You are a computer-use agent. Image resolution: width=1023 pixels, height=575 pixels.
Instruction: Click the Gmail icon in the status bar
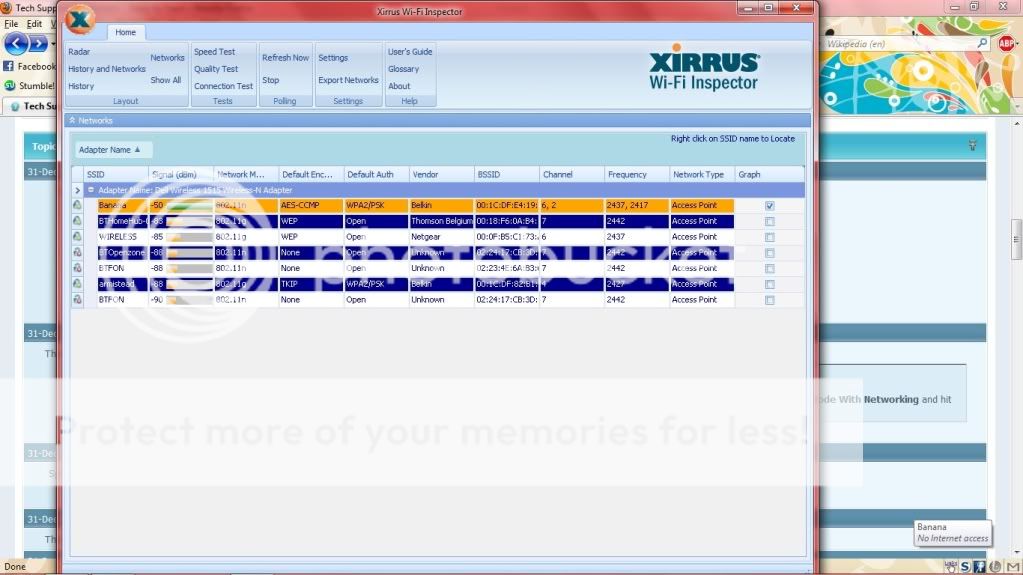[1011, 567]
